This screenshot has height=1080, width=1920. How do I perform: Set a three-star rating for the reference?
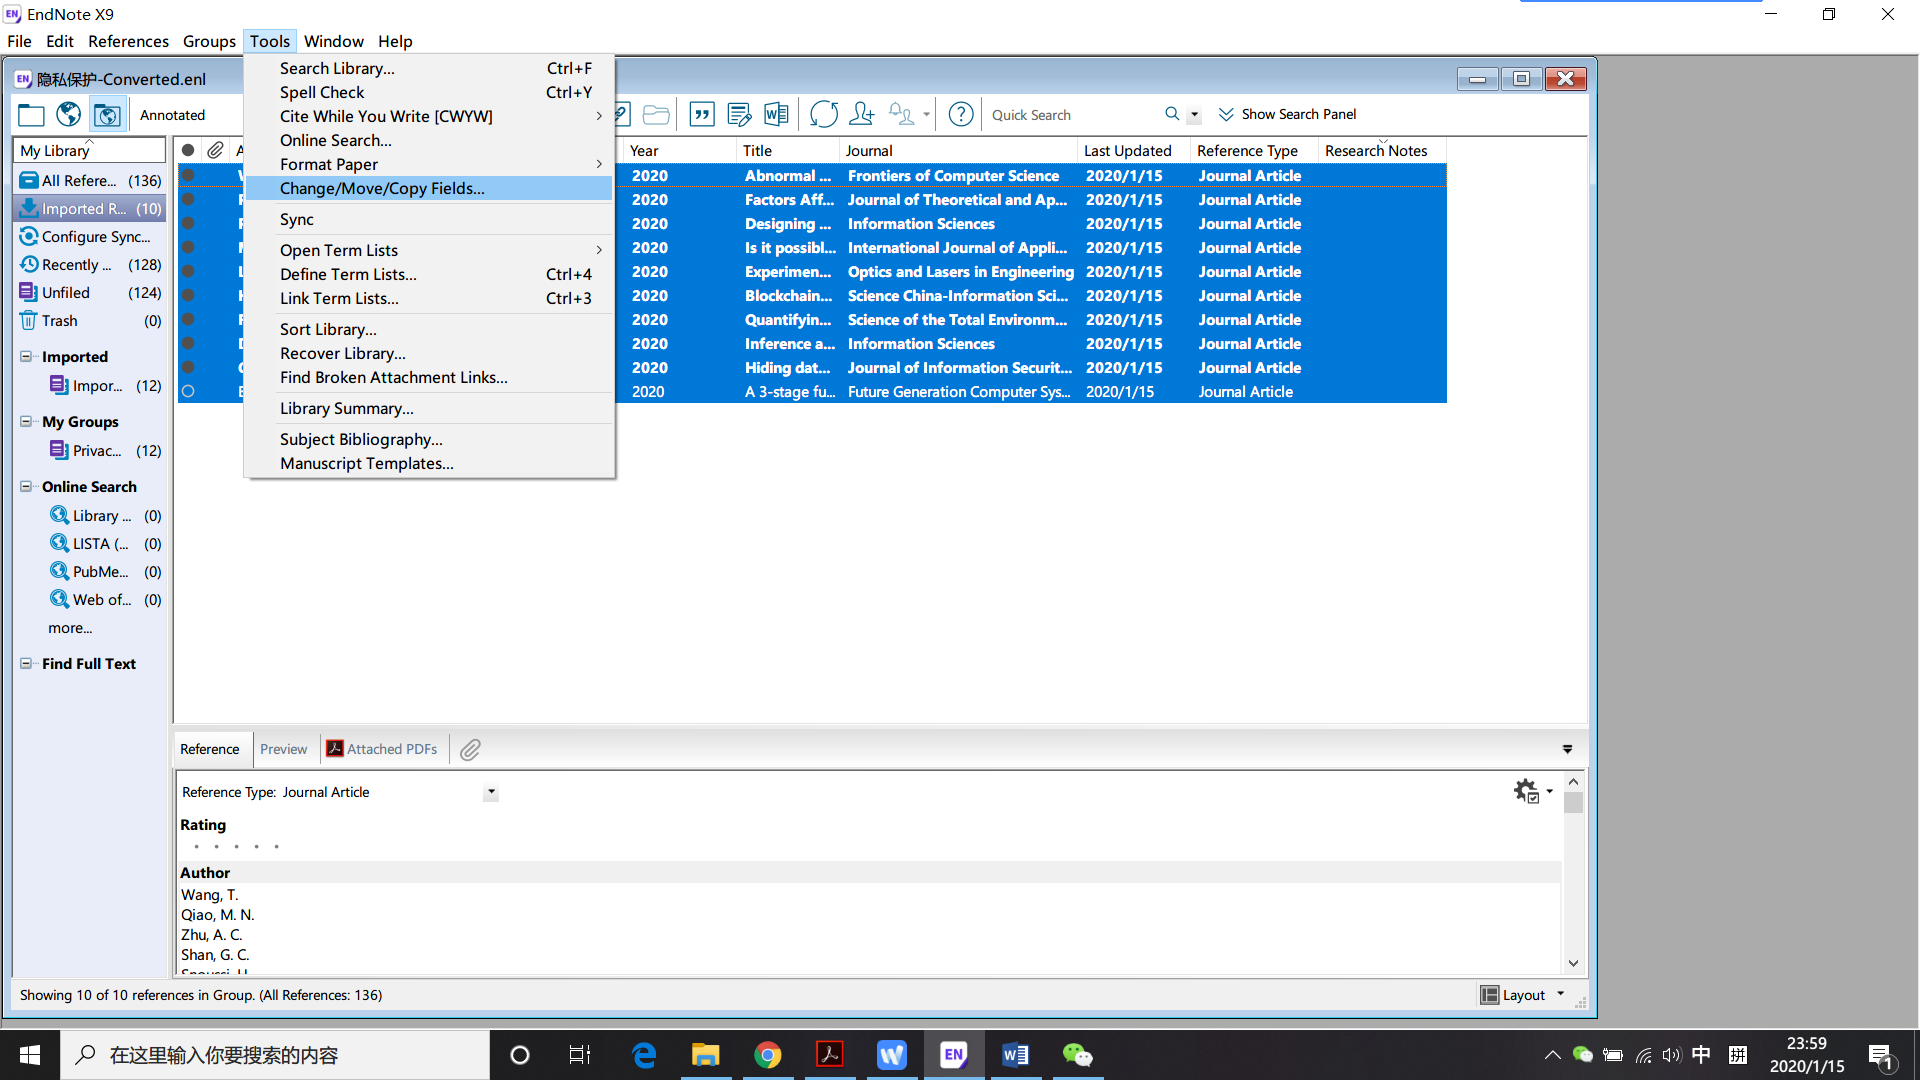pyautogui.click(x=236, y=846)
